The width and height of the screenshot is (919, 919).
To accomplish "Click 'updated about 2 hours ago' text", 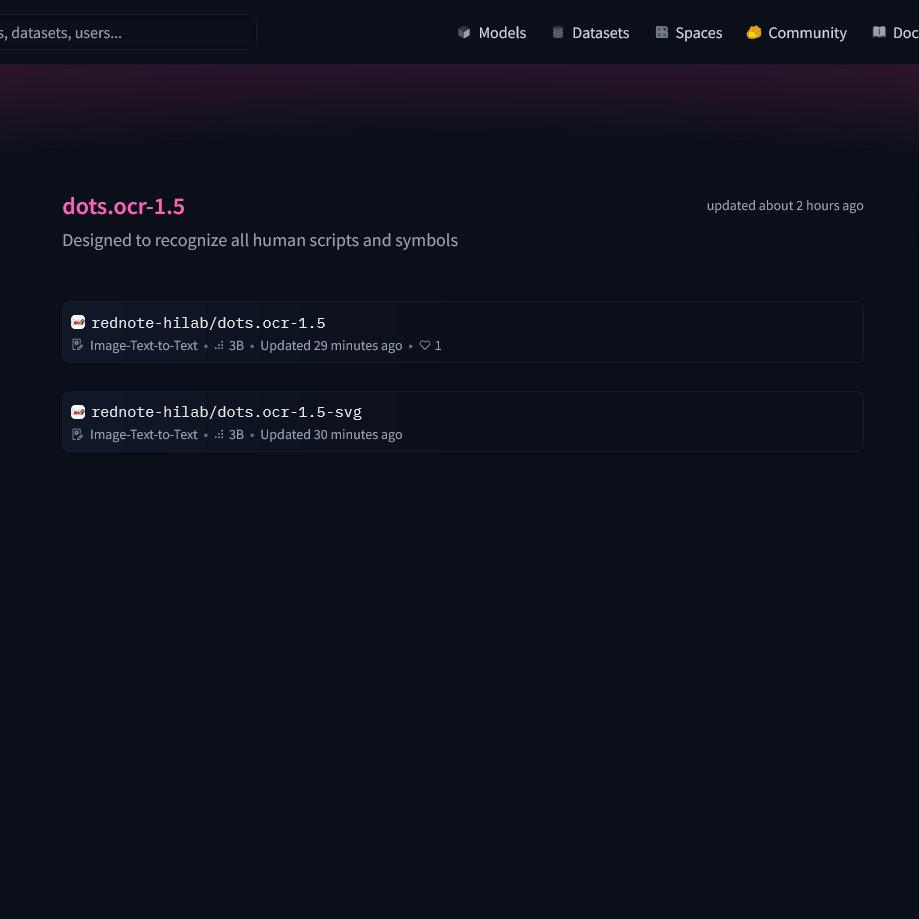I will coord(785,206).
